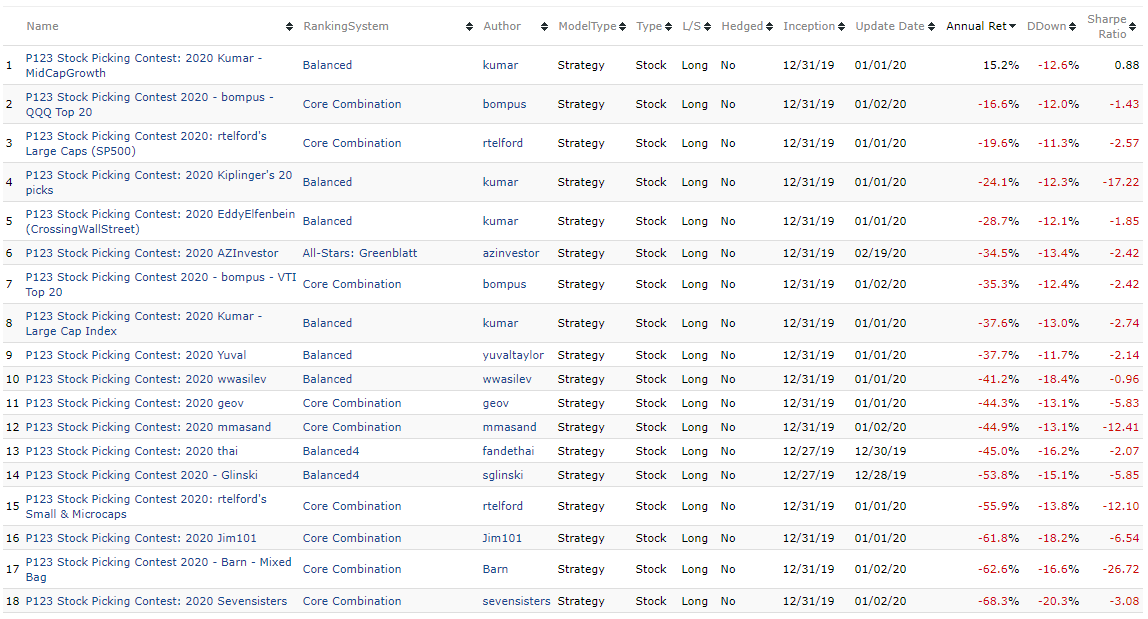This screenshot has height=619, width=1148.
Task: Open rtelford's Large Caps (SP500) model
Action: (x=146, y=143)
